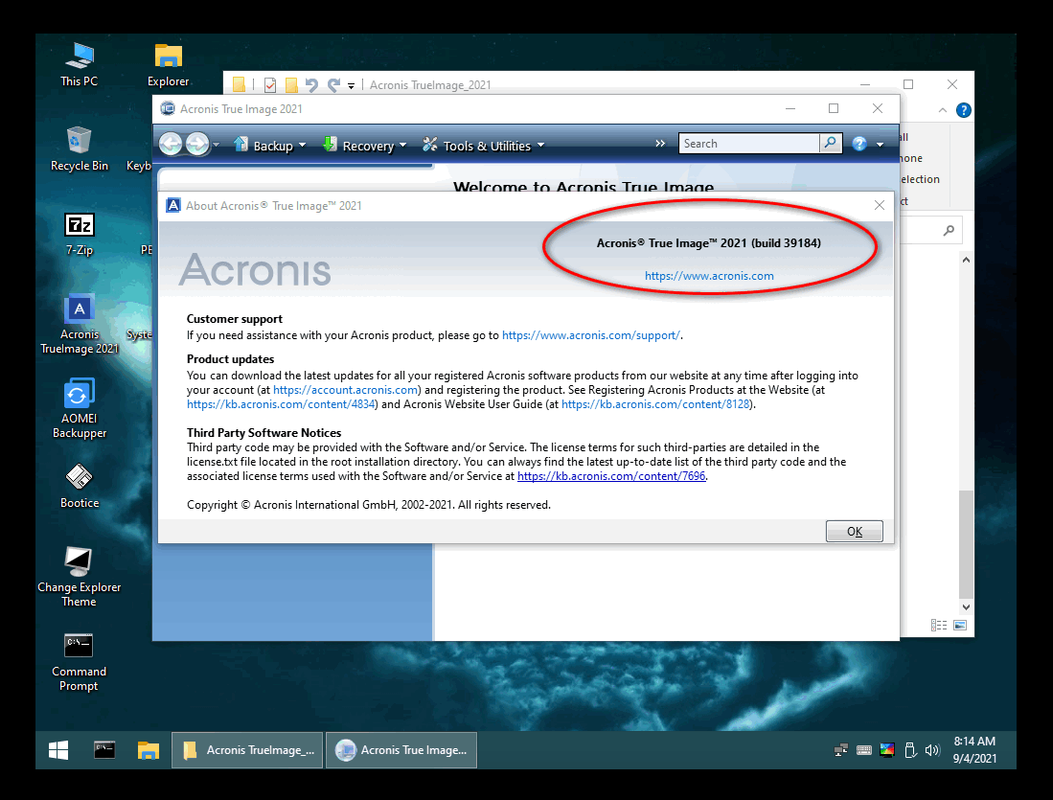
Task: Open the Backup menu
Action: click(x=270, y=145)
